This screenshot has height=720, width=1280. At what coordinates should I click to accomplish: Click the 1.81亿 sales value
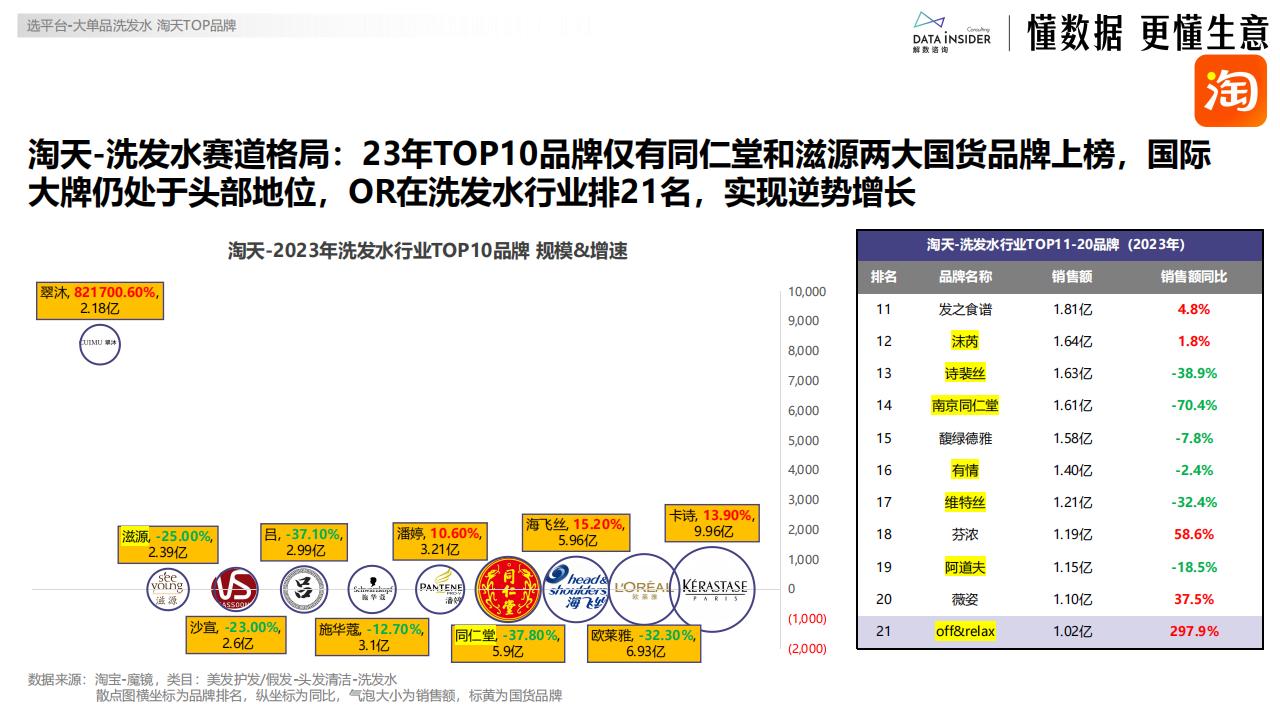tap(1072, 309)
